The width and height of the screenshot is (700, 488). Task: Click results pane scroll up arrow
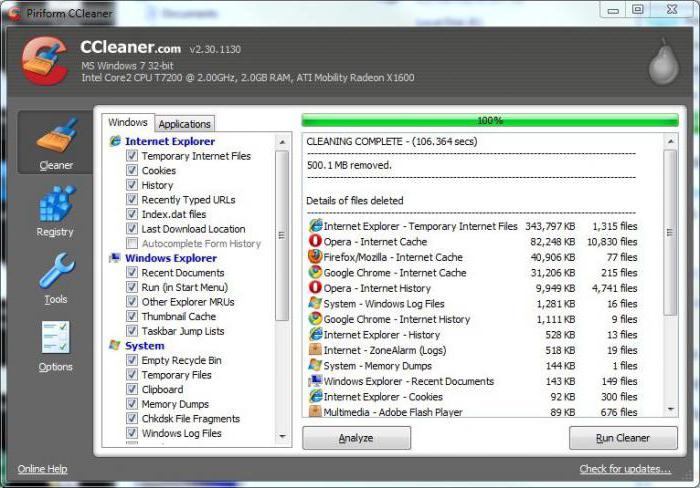tap(671, 142)
